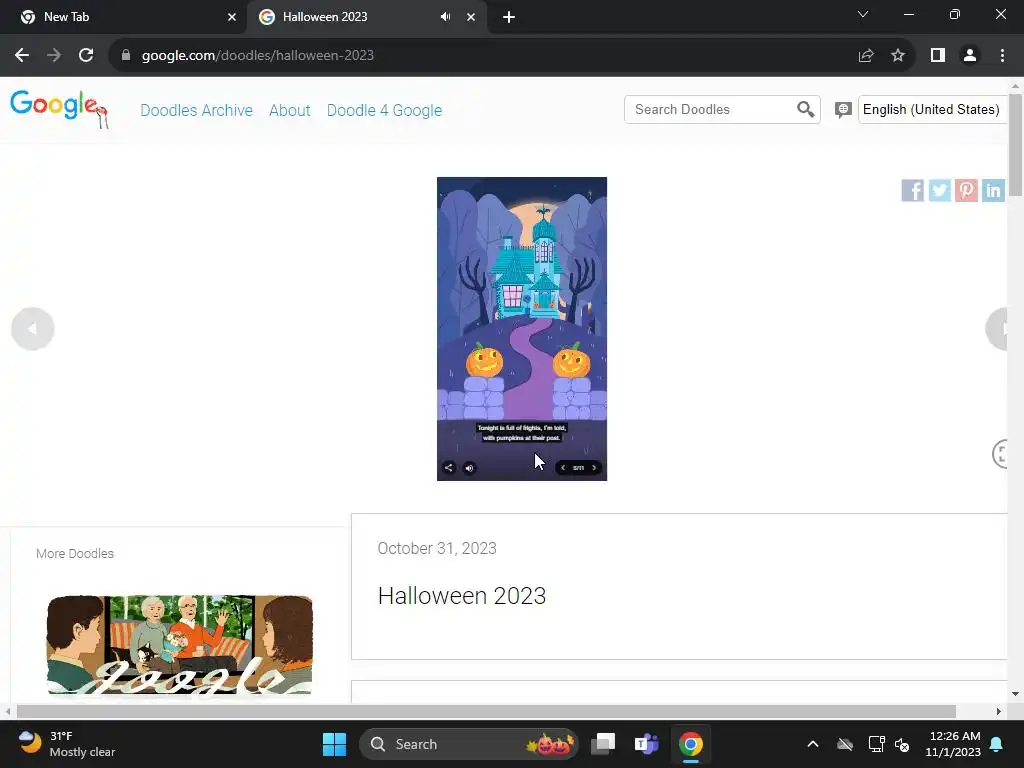Close the Halloween 2023 tab

[471, 17]
